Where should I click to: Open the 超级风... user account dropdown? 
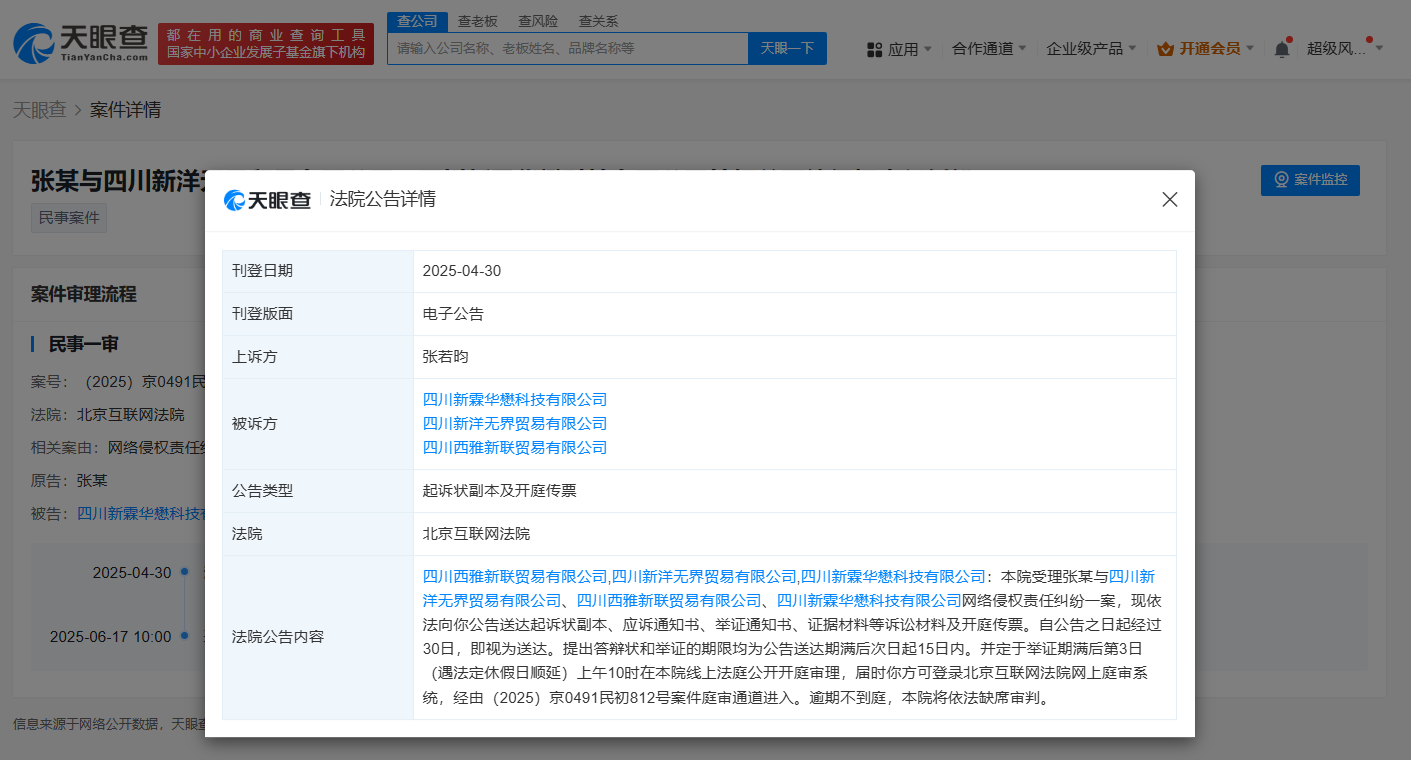[x=1344, y=48]
